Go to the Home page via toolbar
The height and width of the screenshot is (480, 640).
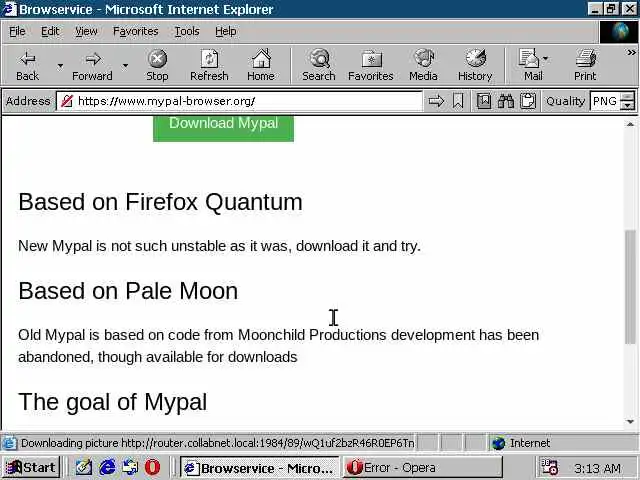tap(261, 65)
